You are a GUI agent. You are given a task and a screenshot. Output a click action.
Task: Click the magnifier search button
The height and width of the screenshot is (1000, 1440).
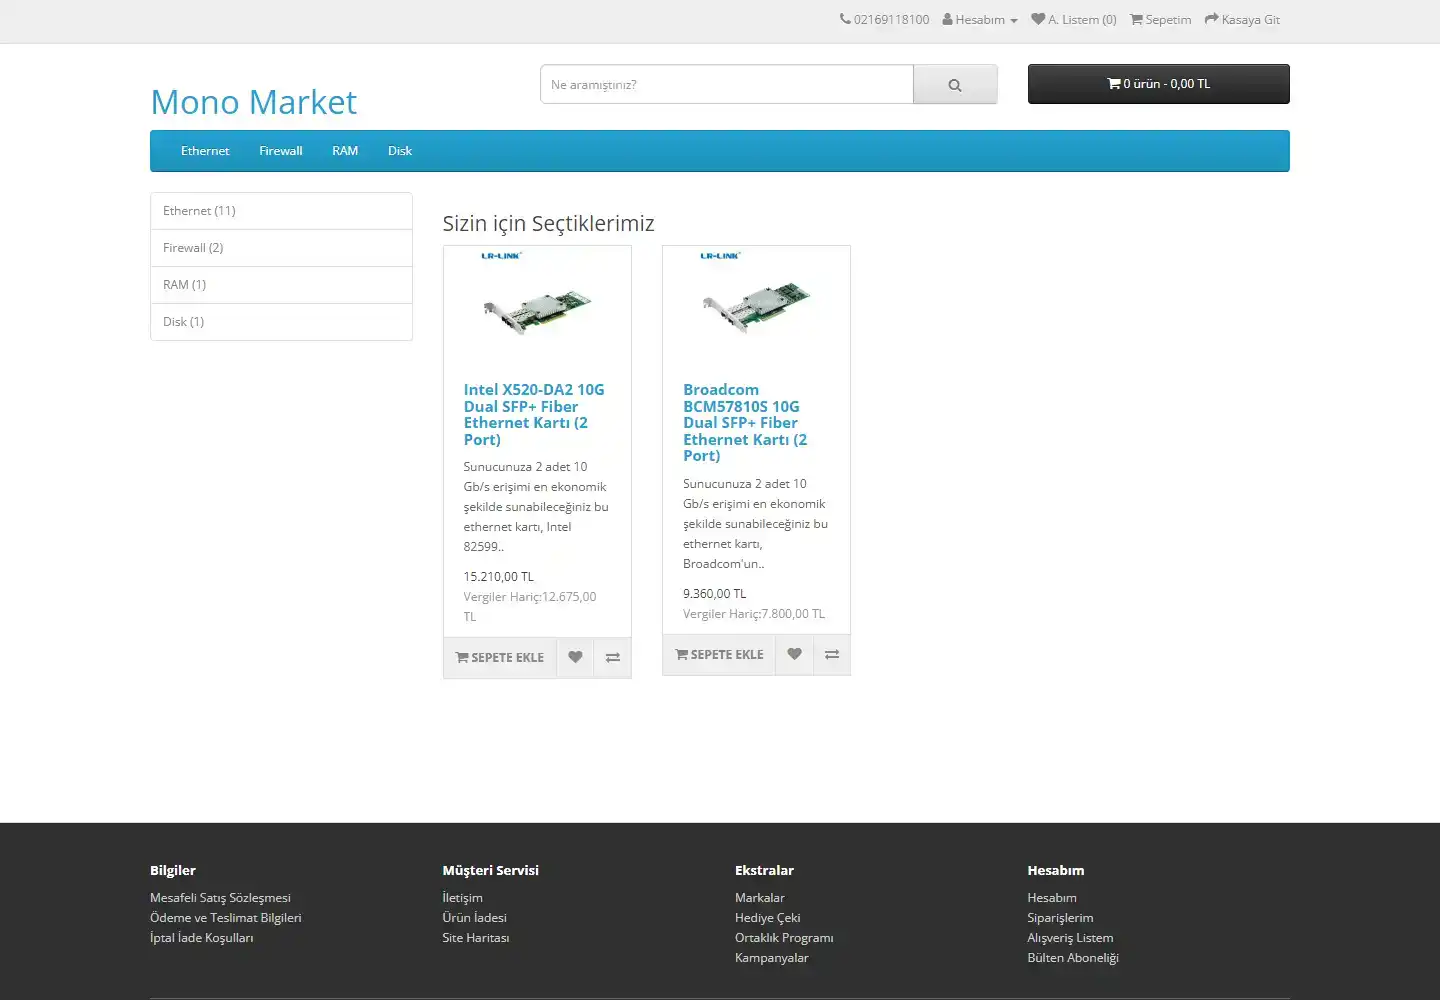[x=955, y=84]
